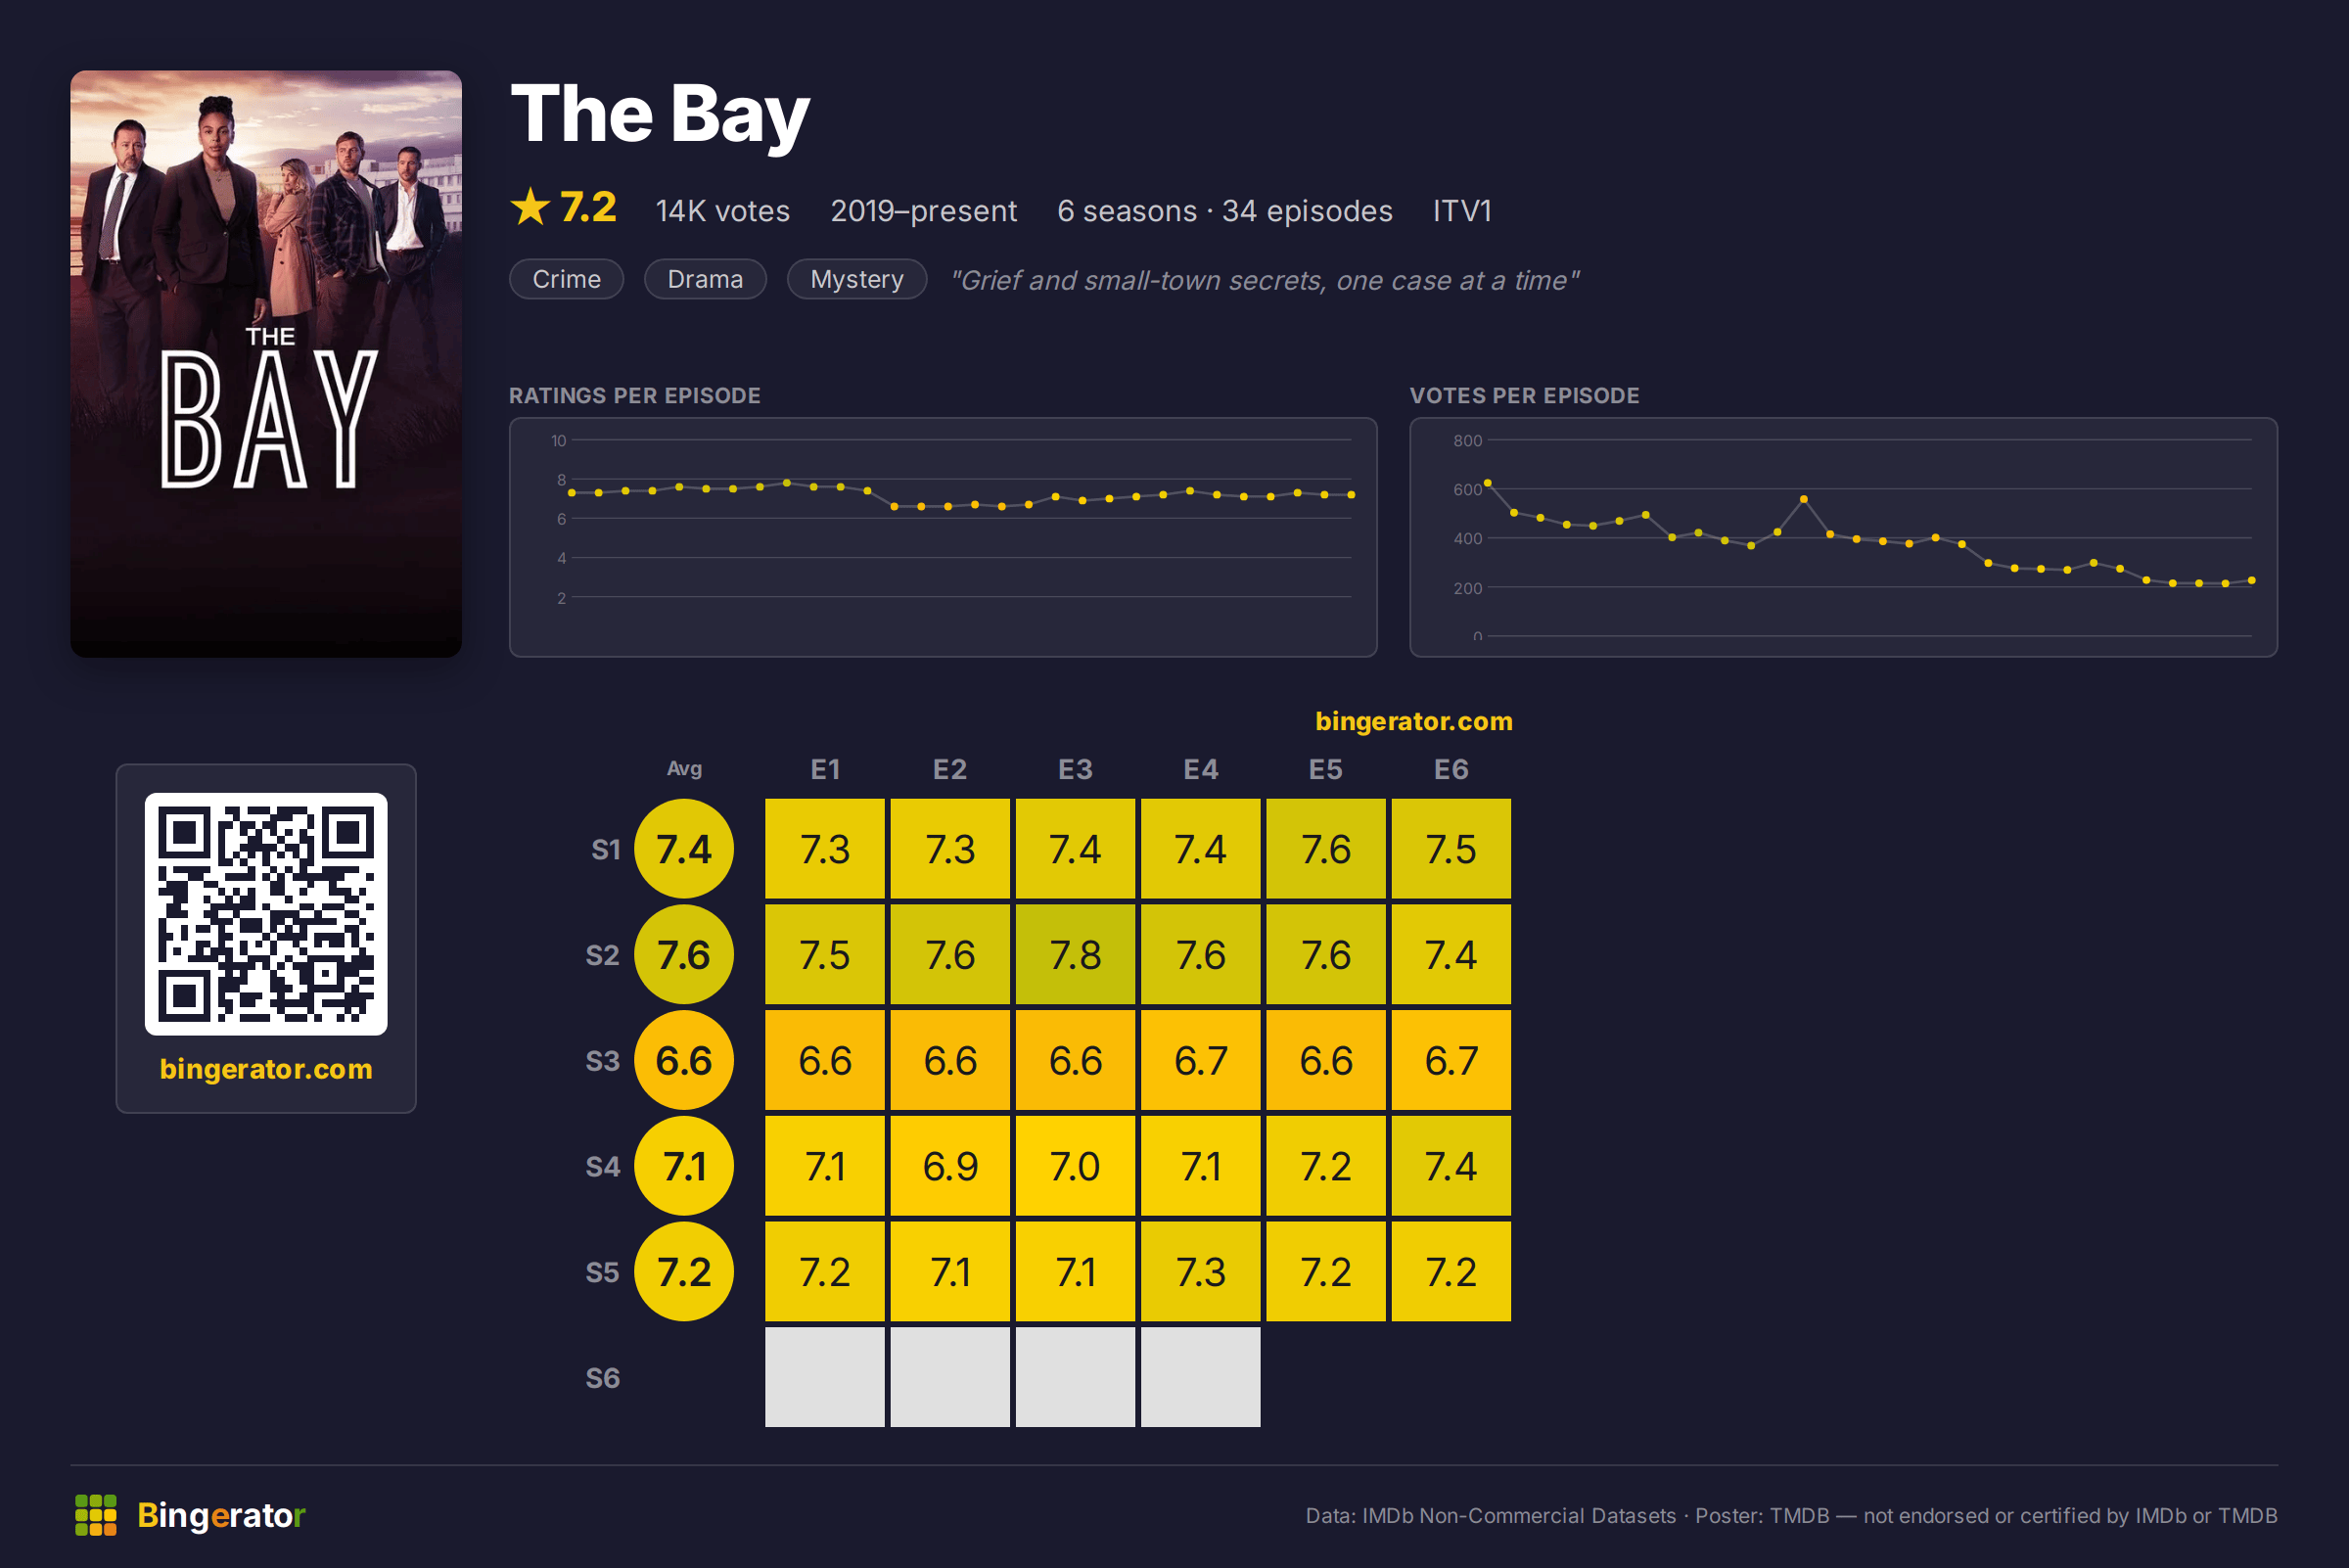Screen dimensions: 2349x1568
Task: Select the Drama genre tag
Action: pos(705,279)
